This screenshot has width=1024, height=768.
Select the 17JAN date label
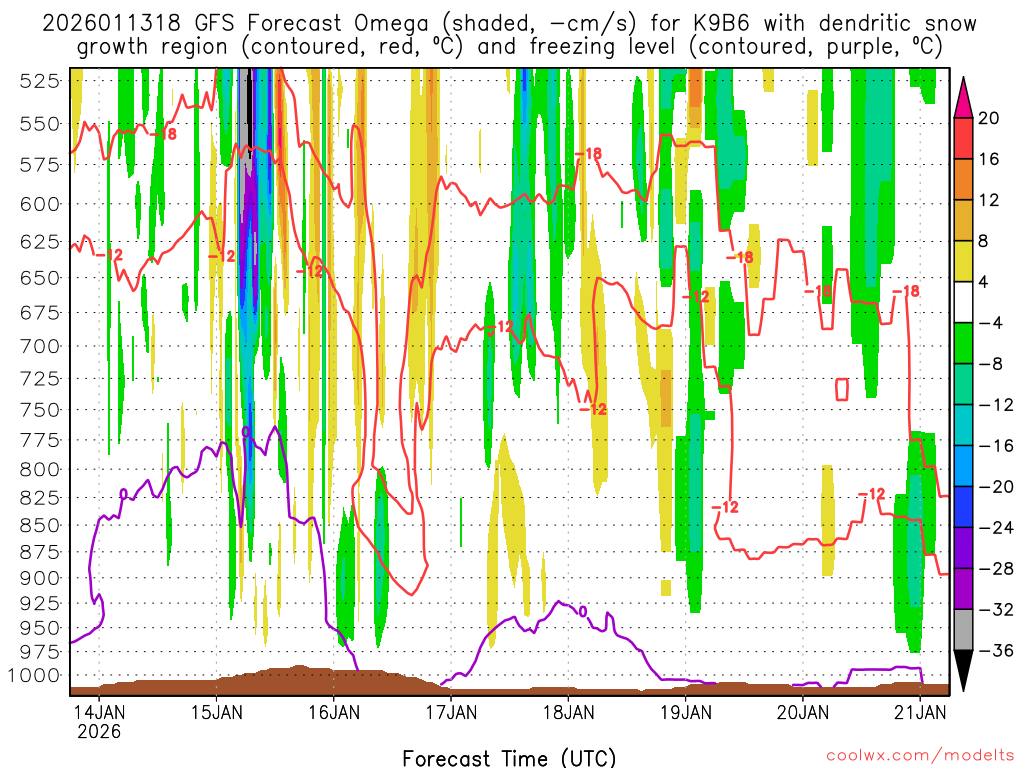pos(451,712)
